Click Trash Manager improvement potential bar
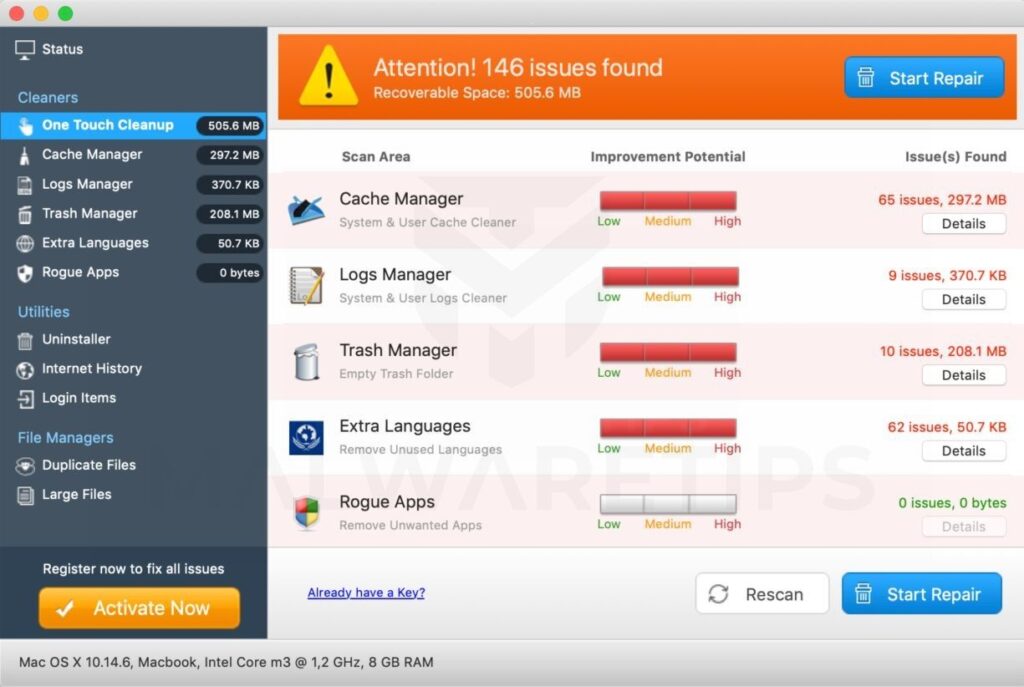Image resolution: width=1024 pixels, height=687 pixels. pos(668,352)
